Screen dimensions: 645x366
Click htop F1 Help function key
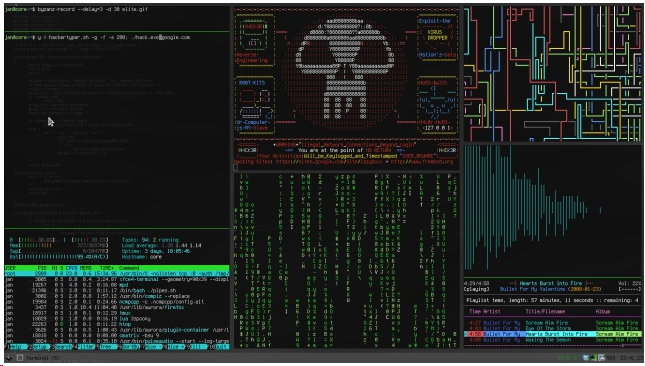pyautogui.click(x=16, y=347)
